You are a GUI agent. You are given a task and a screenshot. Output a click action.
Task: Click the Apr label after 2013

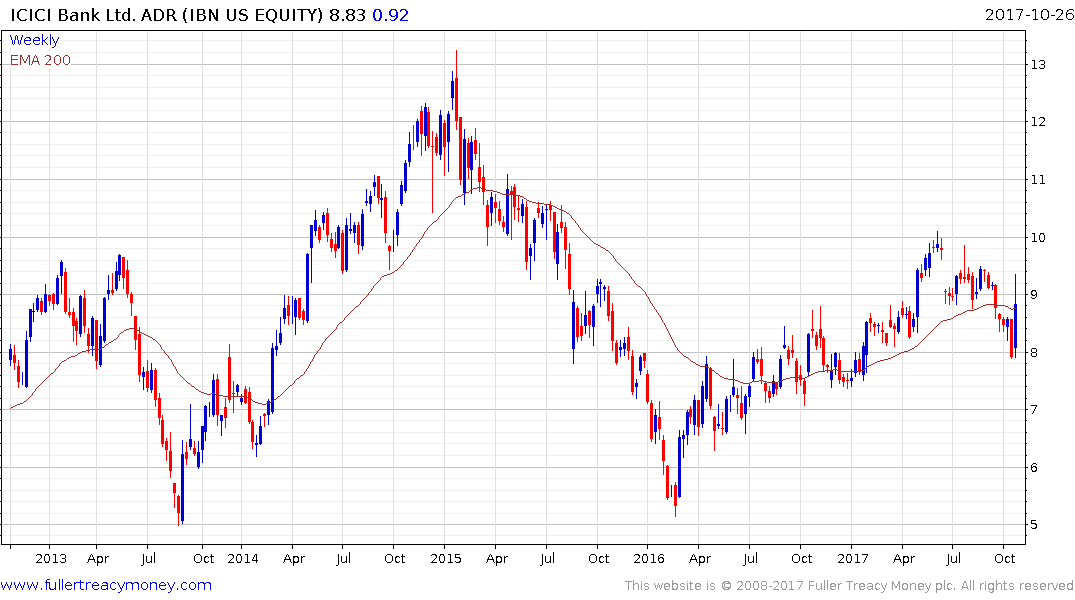(98, 558)
